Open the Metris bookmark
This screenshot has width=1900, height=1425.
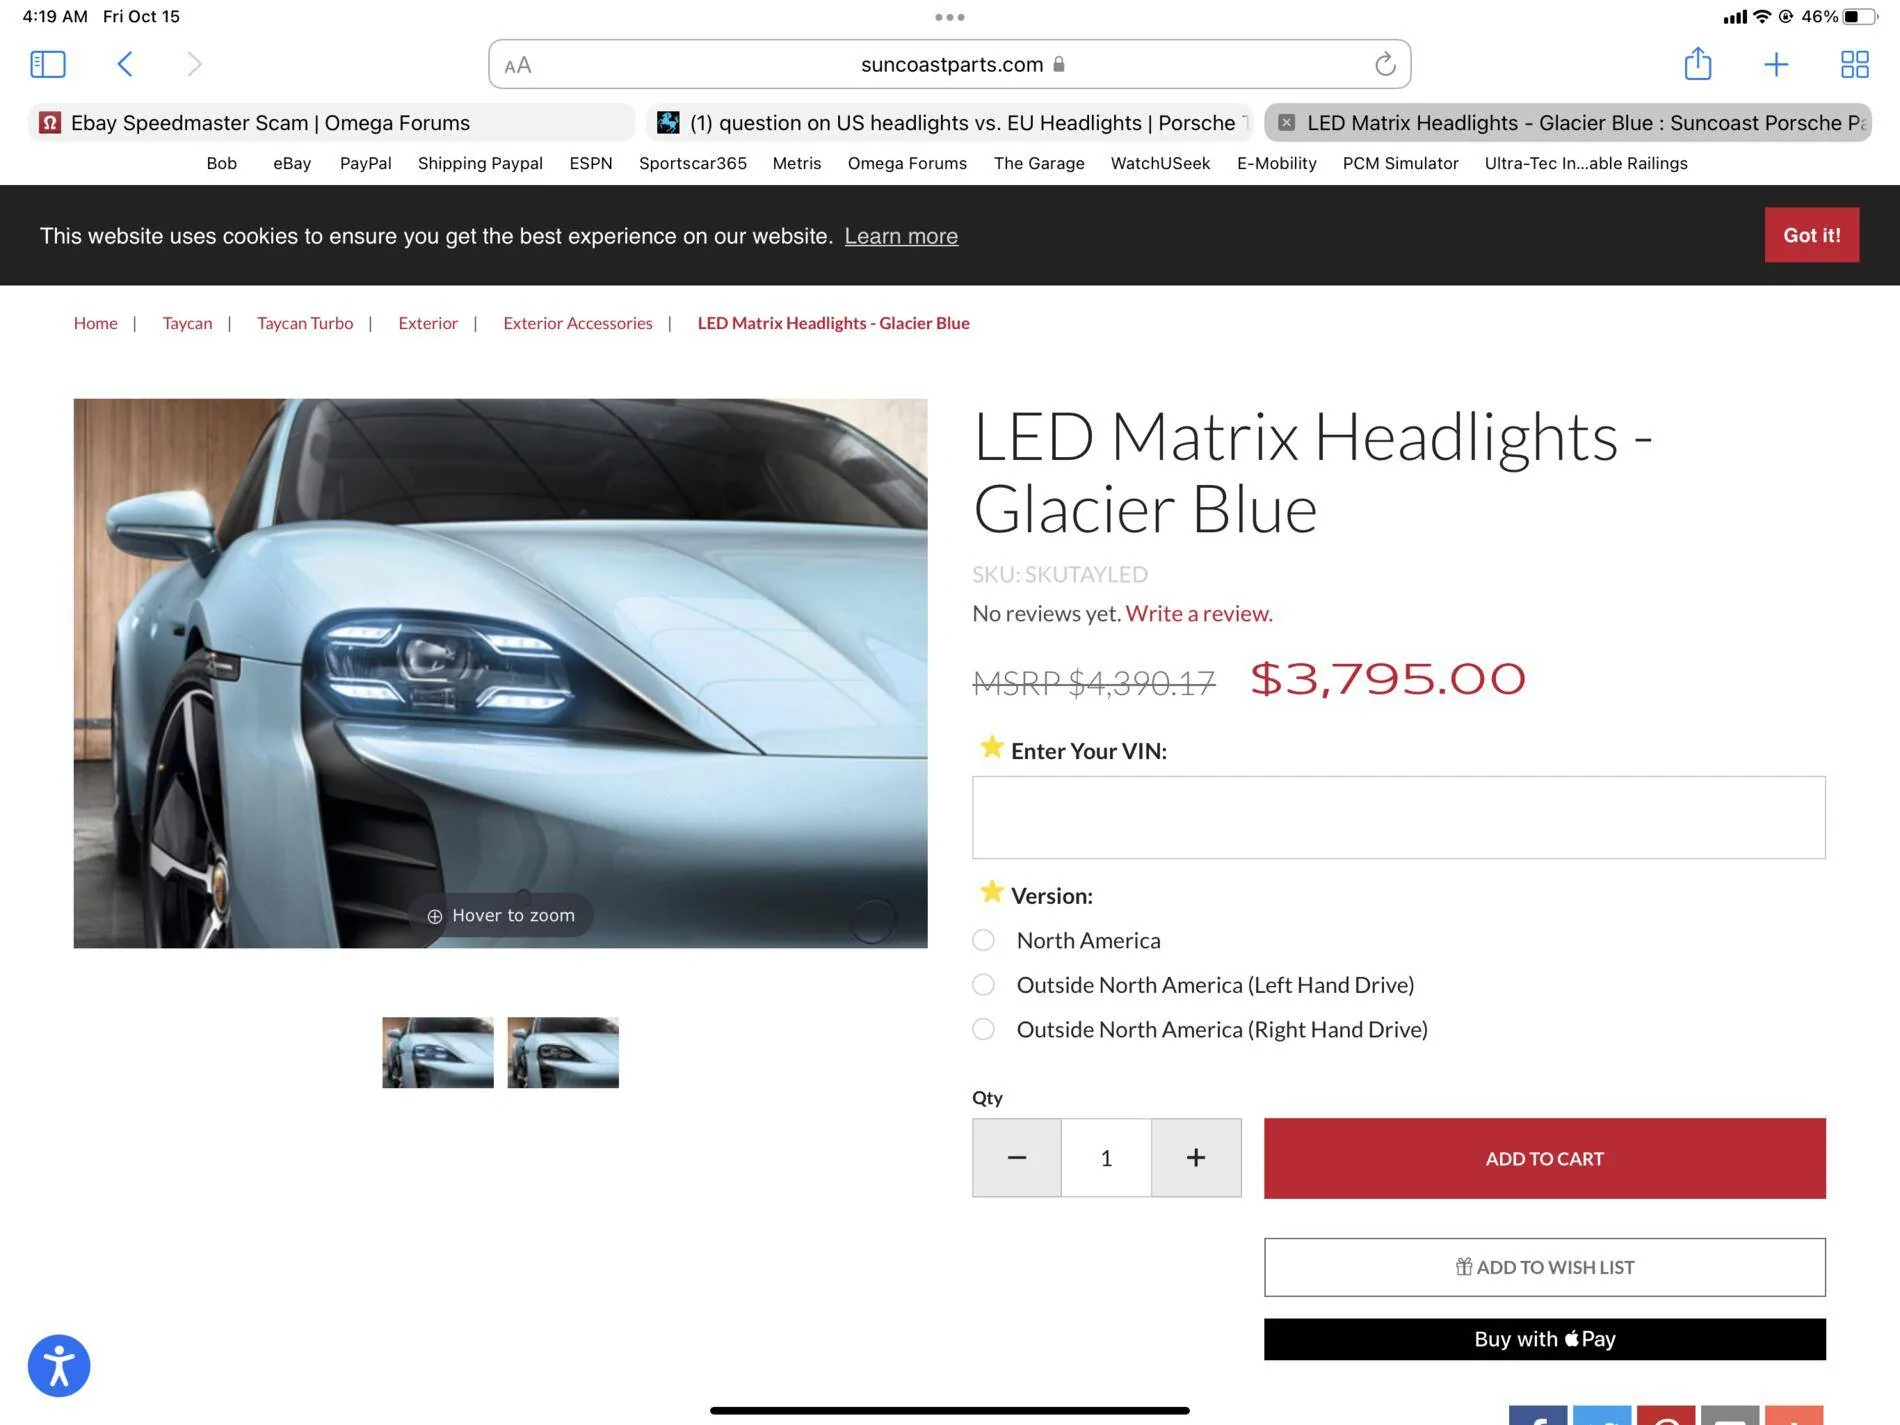pos(797,164)
